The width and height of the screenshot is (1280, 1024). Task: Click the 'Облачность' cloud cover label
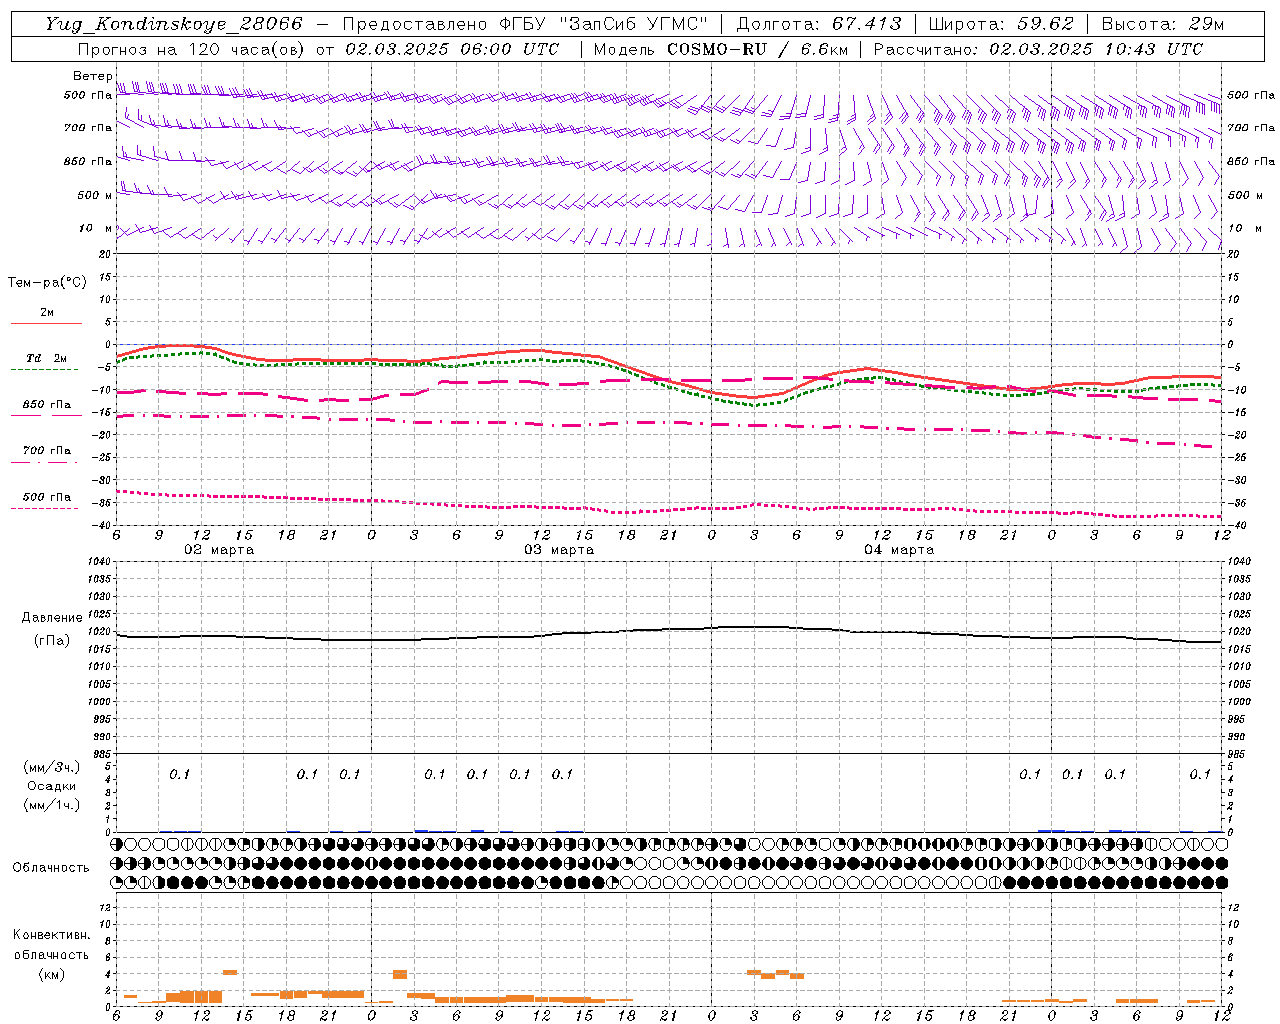[x=51, y=867]
